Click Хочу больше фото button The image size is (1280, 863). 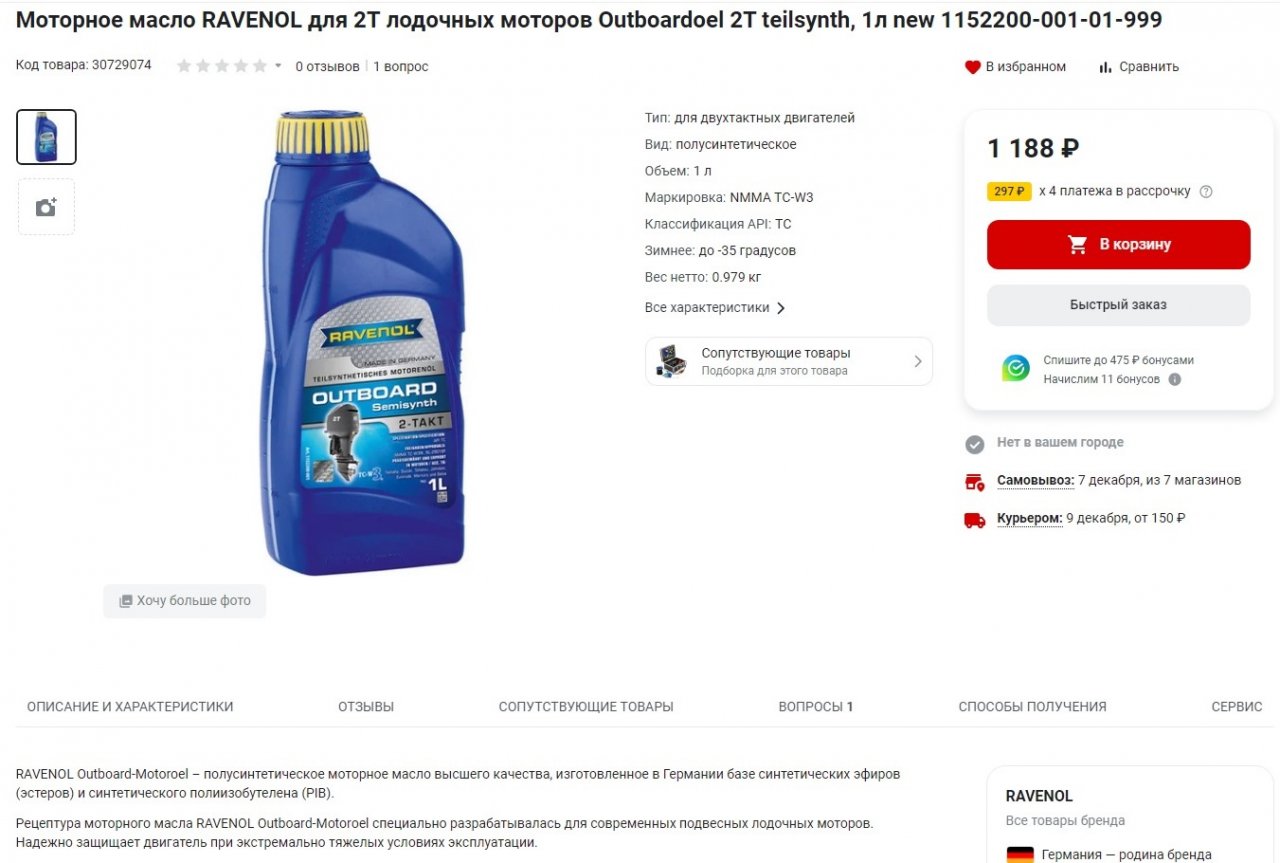click(x=185, y=601)
